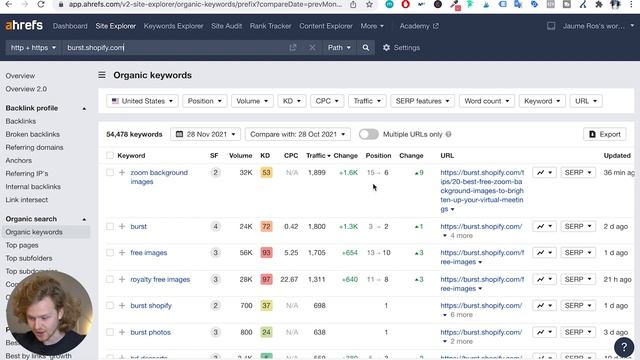Open SERP dropdown for burst row

(x=578, y=227)
